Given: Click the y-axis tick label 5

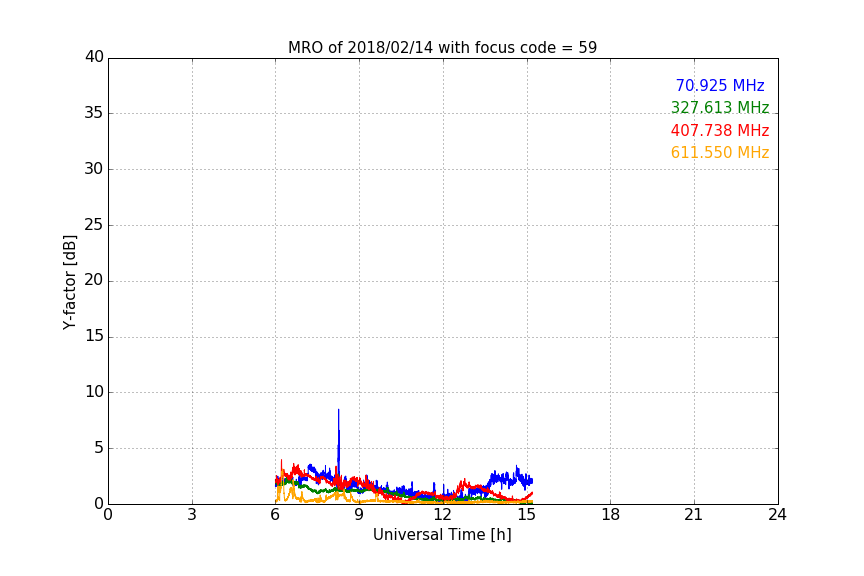Looking at the screenshot, I should tap(99, 448).
